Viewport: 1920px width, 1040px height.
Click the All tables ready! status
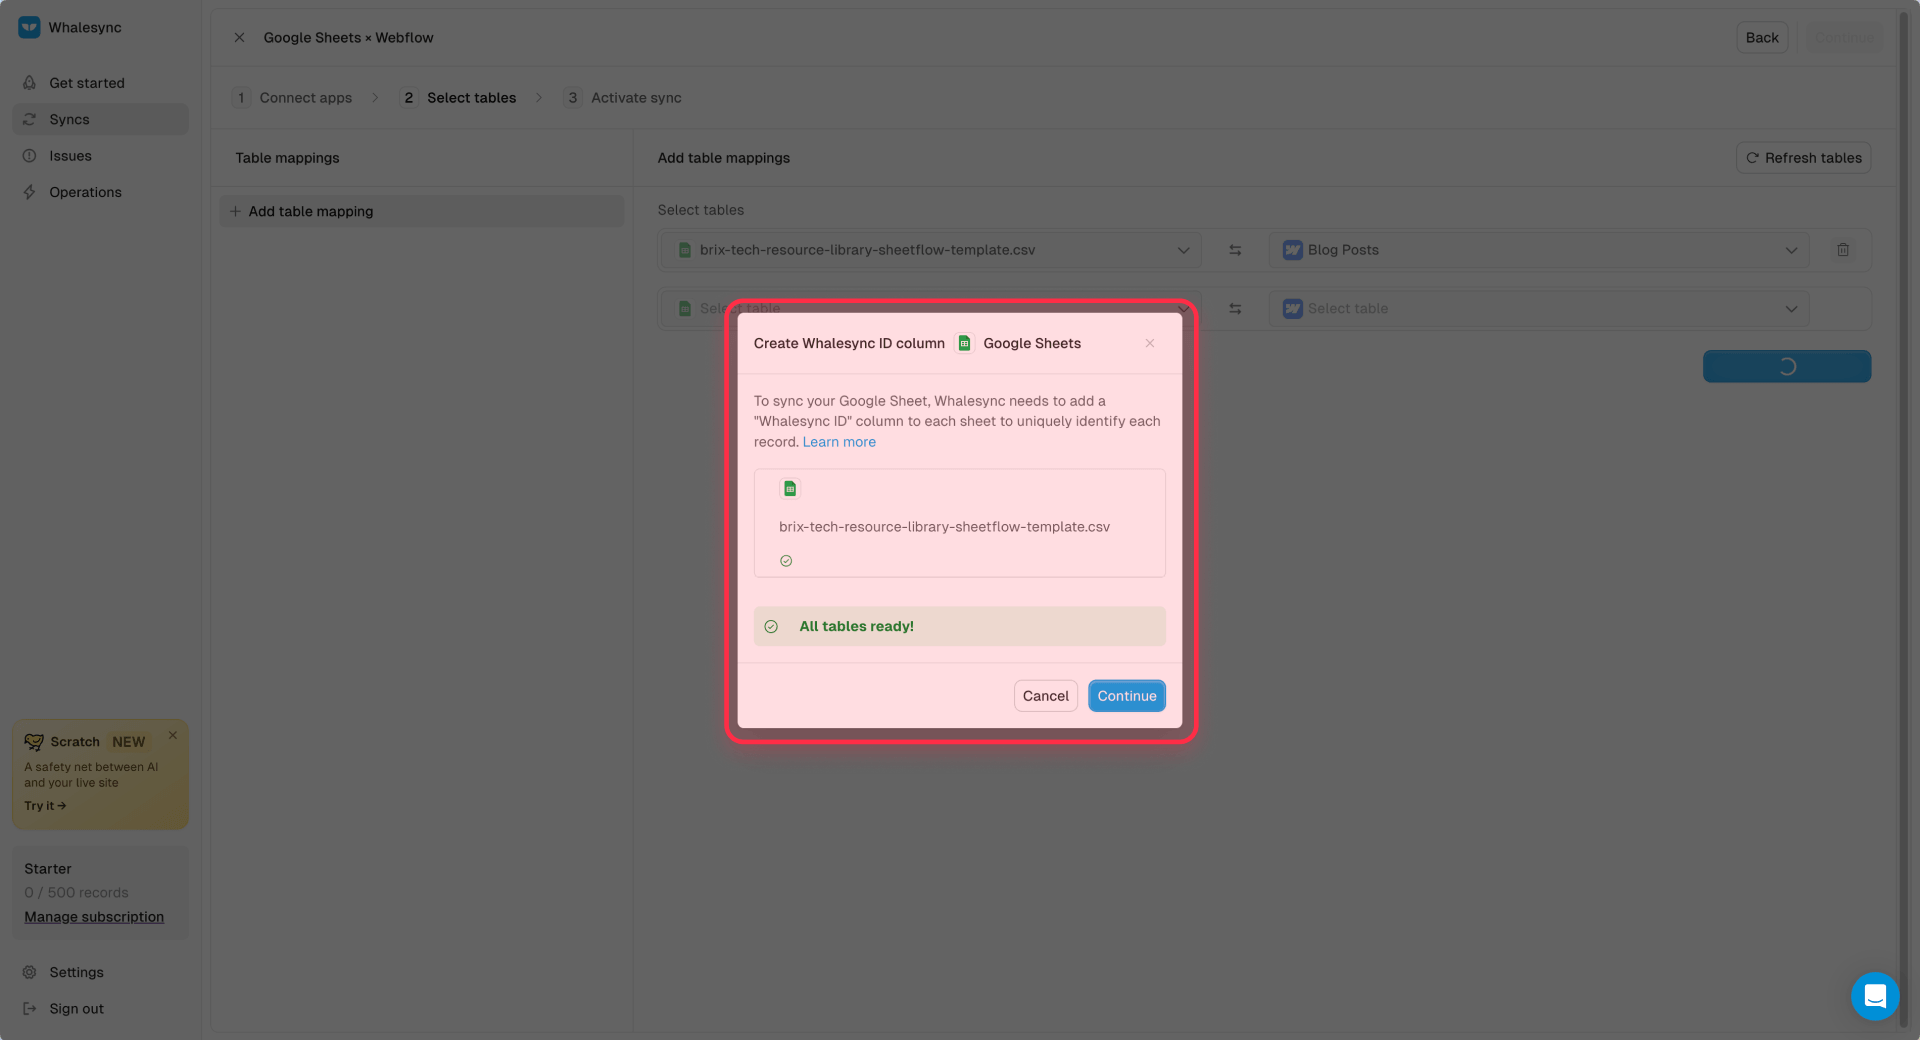tap(960, 626)
